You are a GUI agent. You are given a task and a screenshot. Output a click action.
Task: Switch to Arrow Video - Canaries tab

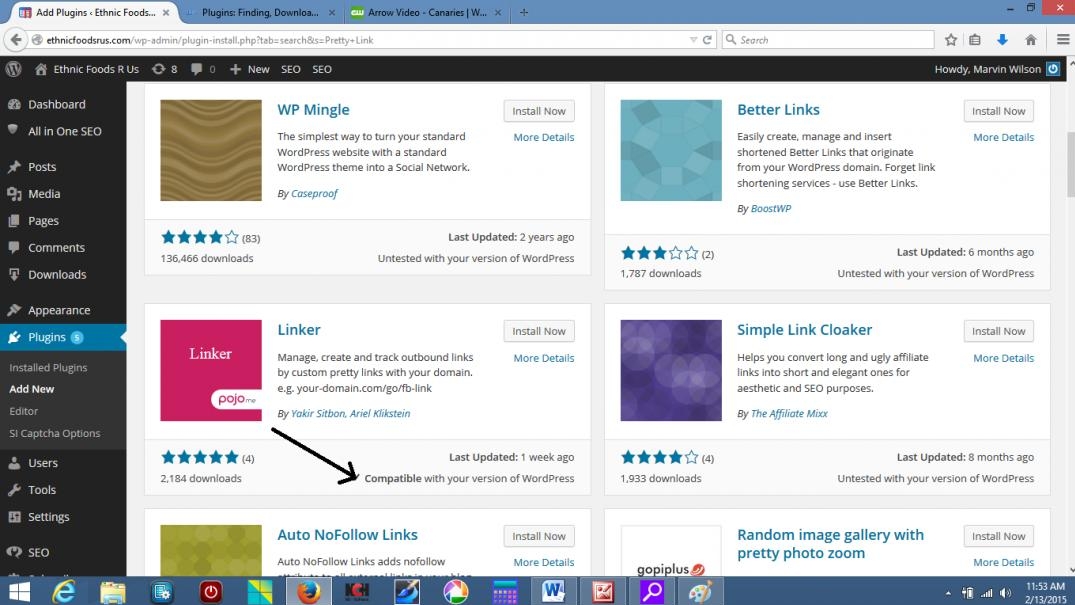tap(426, 12)
